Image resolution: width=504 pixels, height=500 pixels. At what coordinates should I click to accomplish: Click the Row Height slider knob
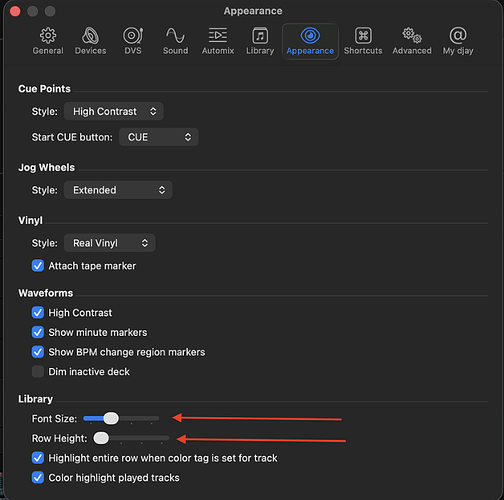click(x=101, y=438)
